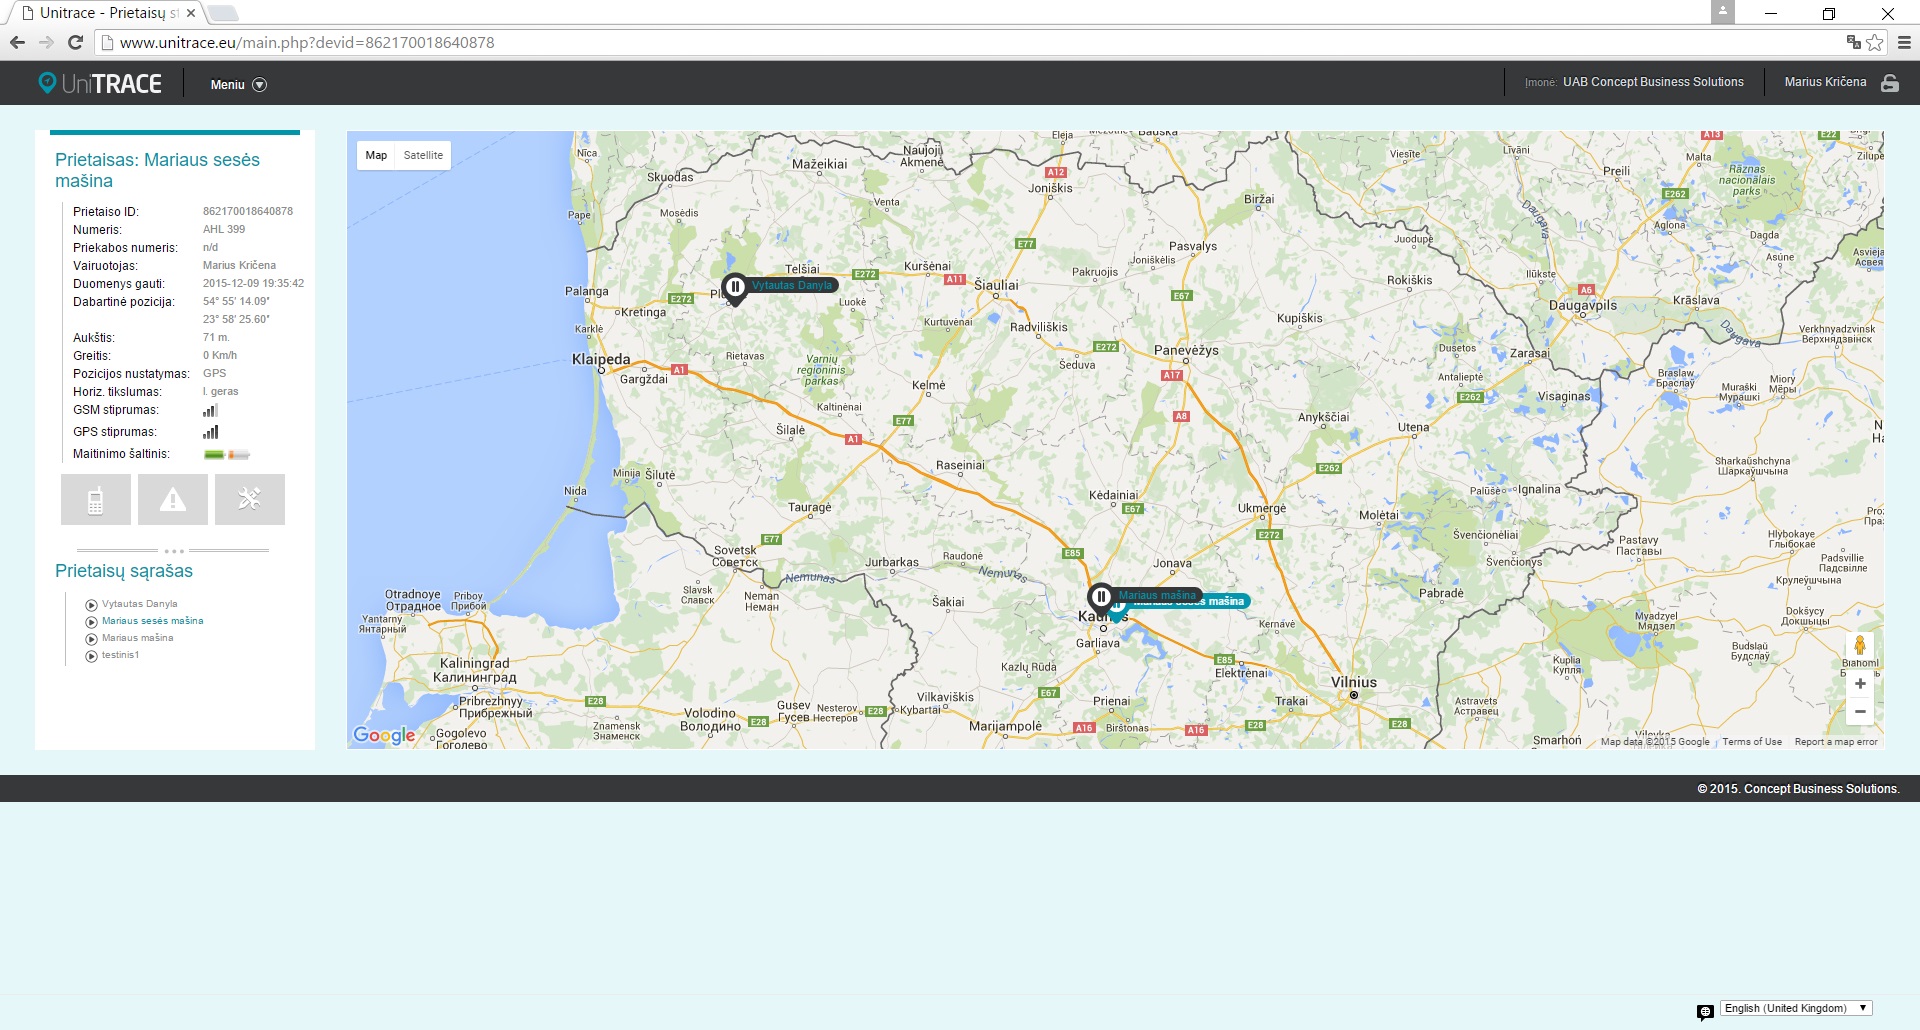Screen dimensions: 1920x1030
Task: Click the browser address bar
Action: (x=970, y=42)
